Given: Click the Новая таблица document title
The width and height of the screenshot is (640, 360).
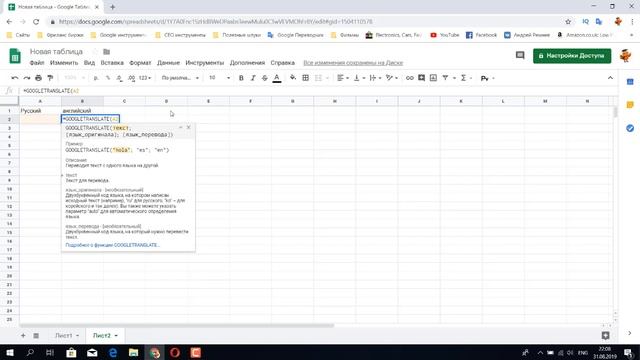Looking at the screenshot, I should (x=56, y=51).
